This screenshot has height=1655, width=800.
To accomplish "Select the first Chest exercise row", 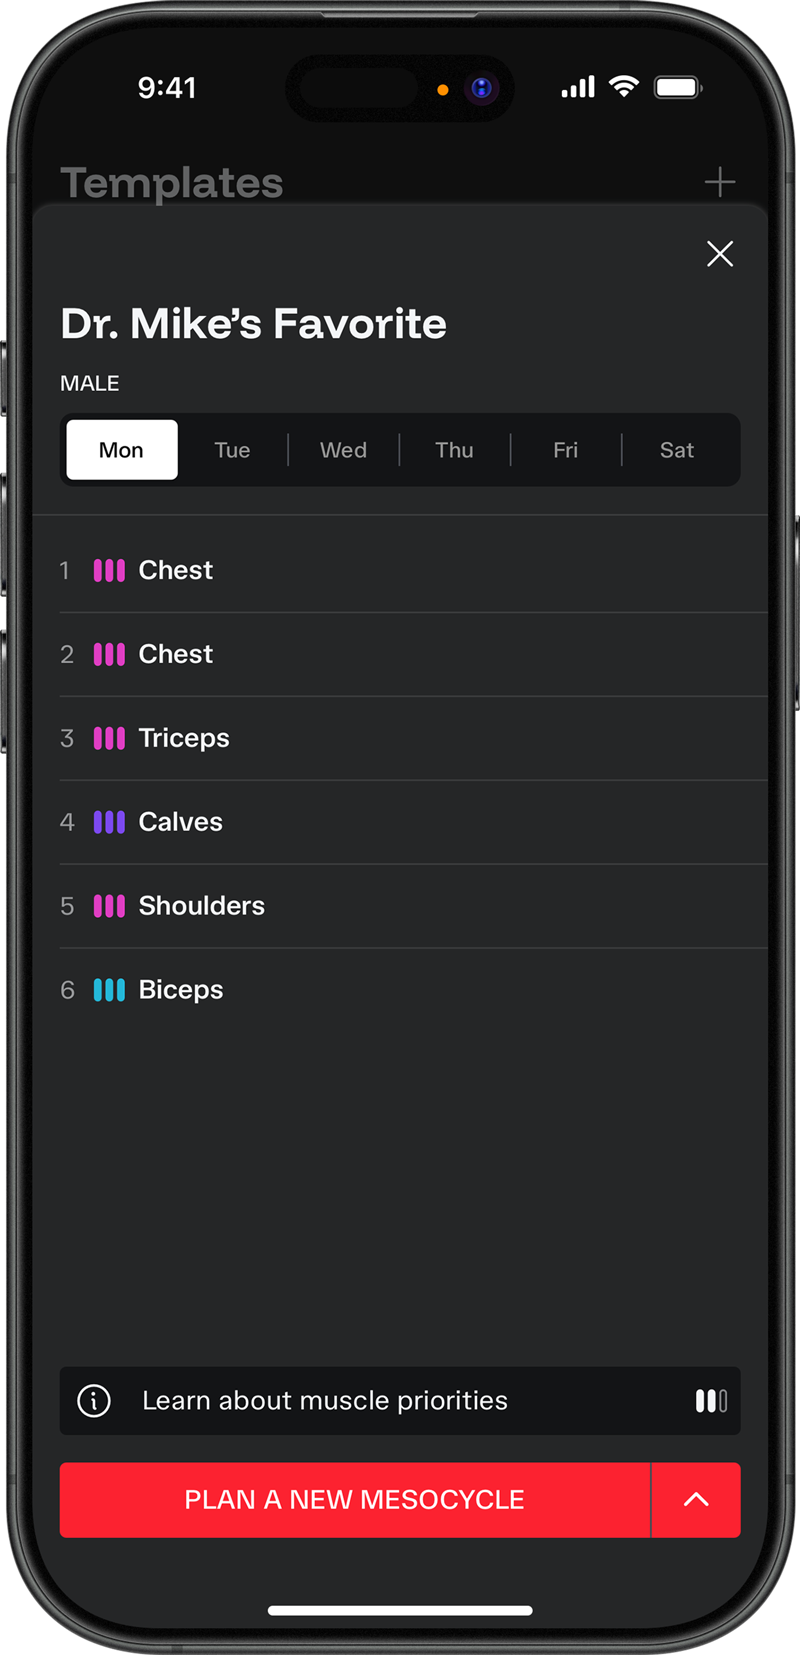I will coord(400,570).
